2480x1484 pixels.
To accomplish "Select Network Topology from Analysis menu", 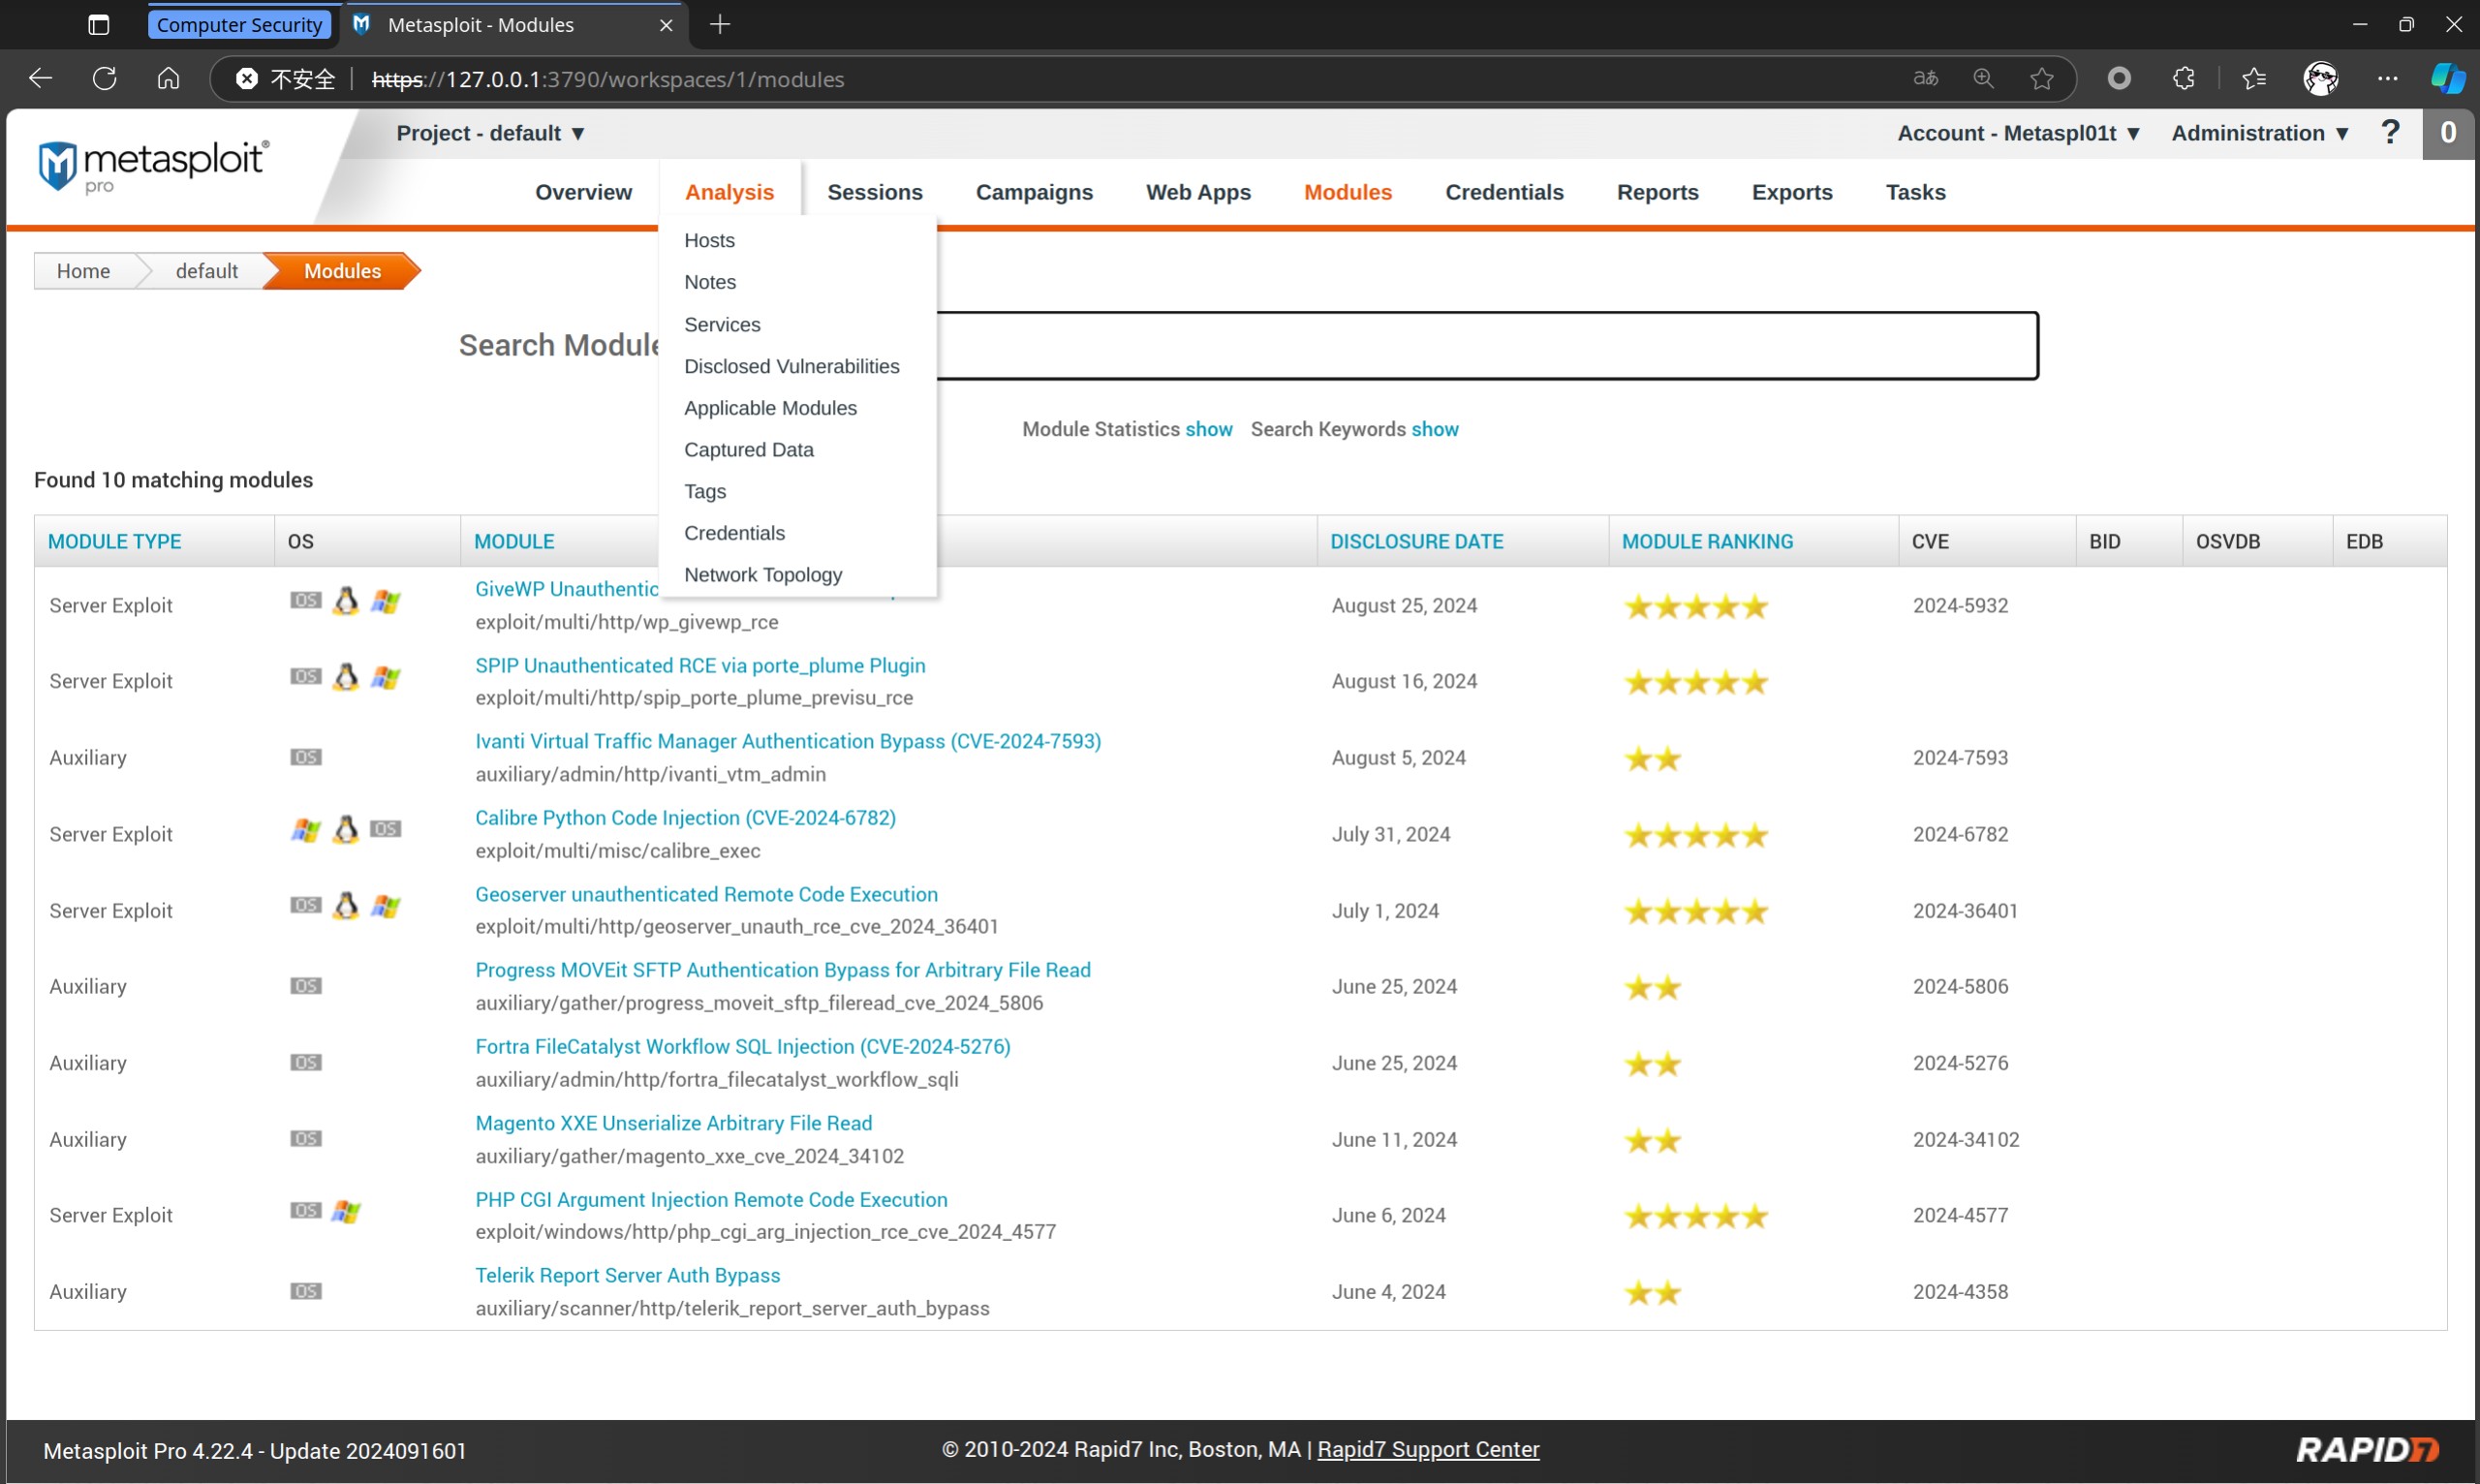I will [763, 575].
